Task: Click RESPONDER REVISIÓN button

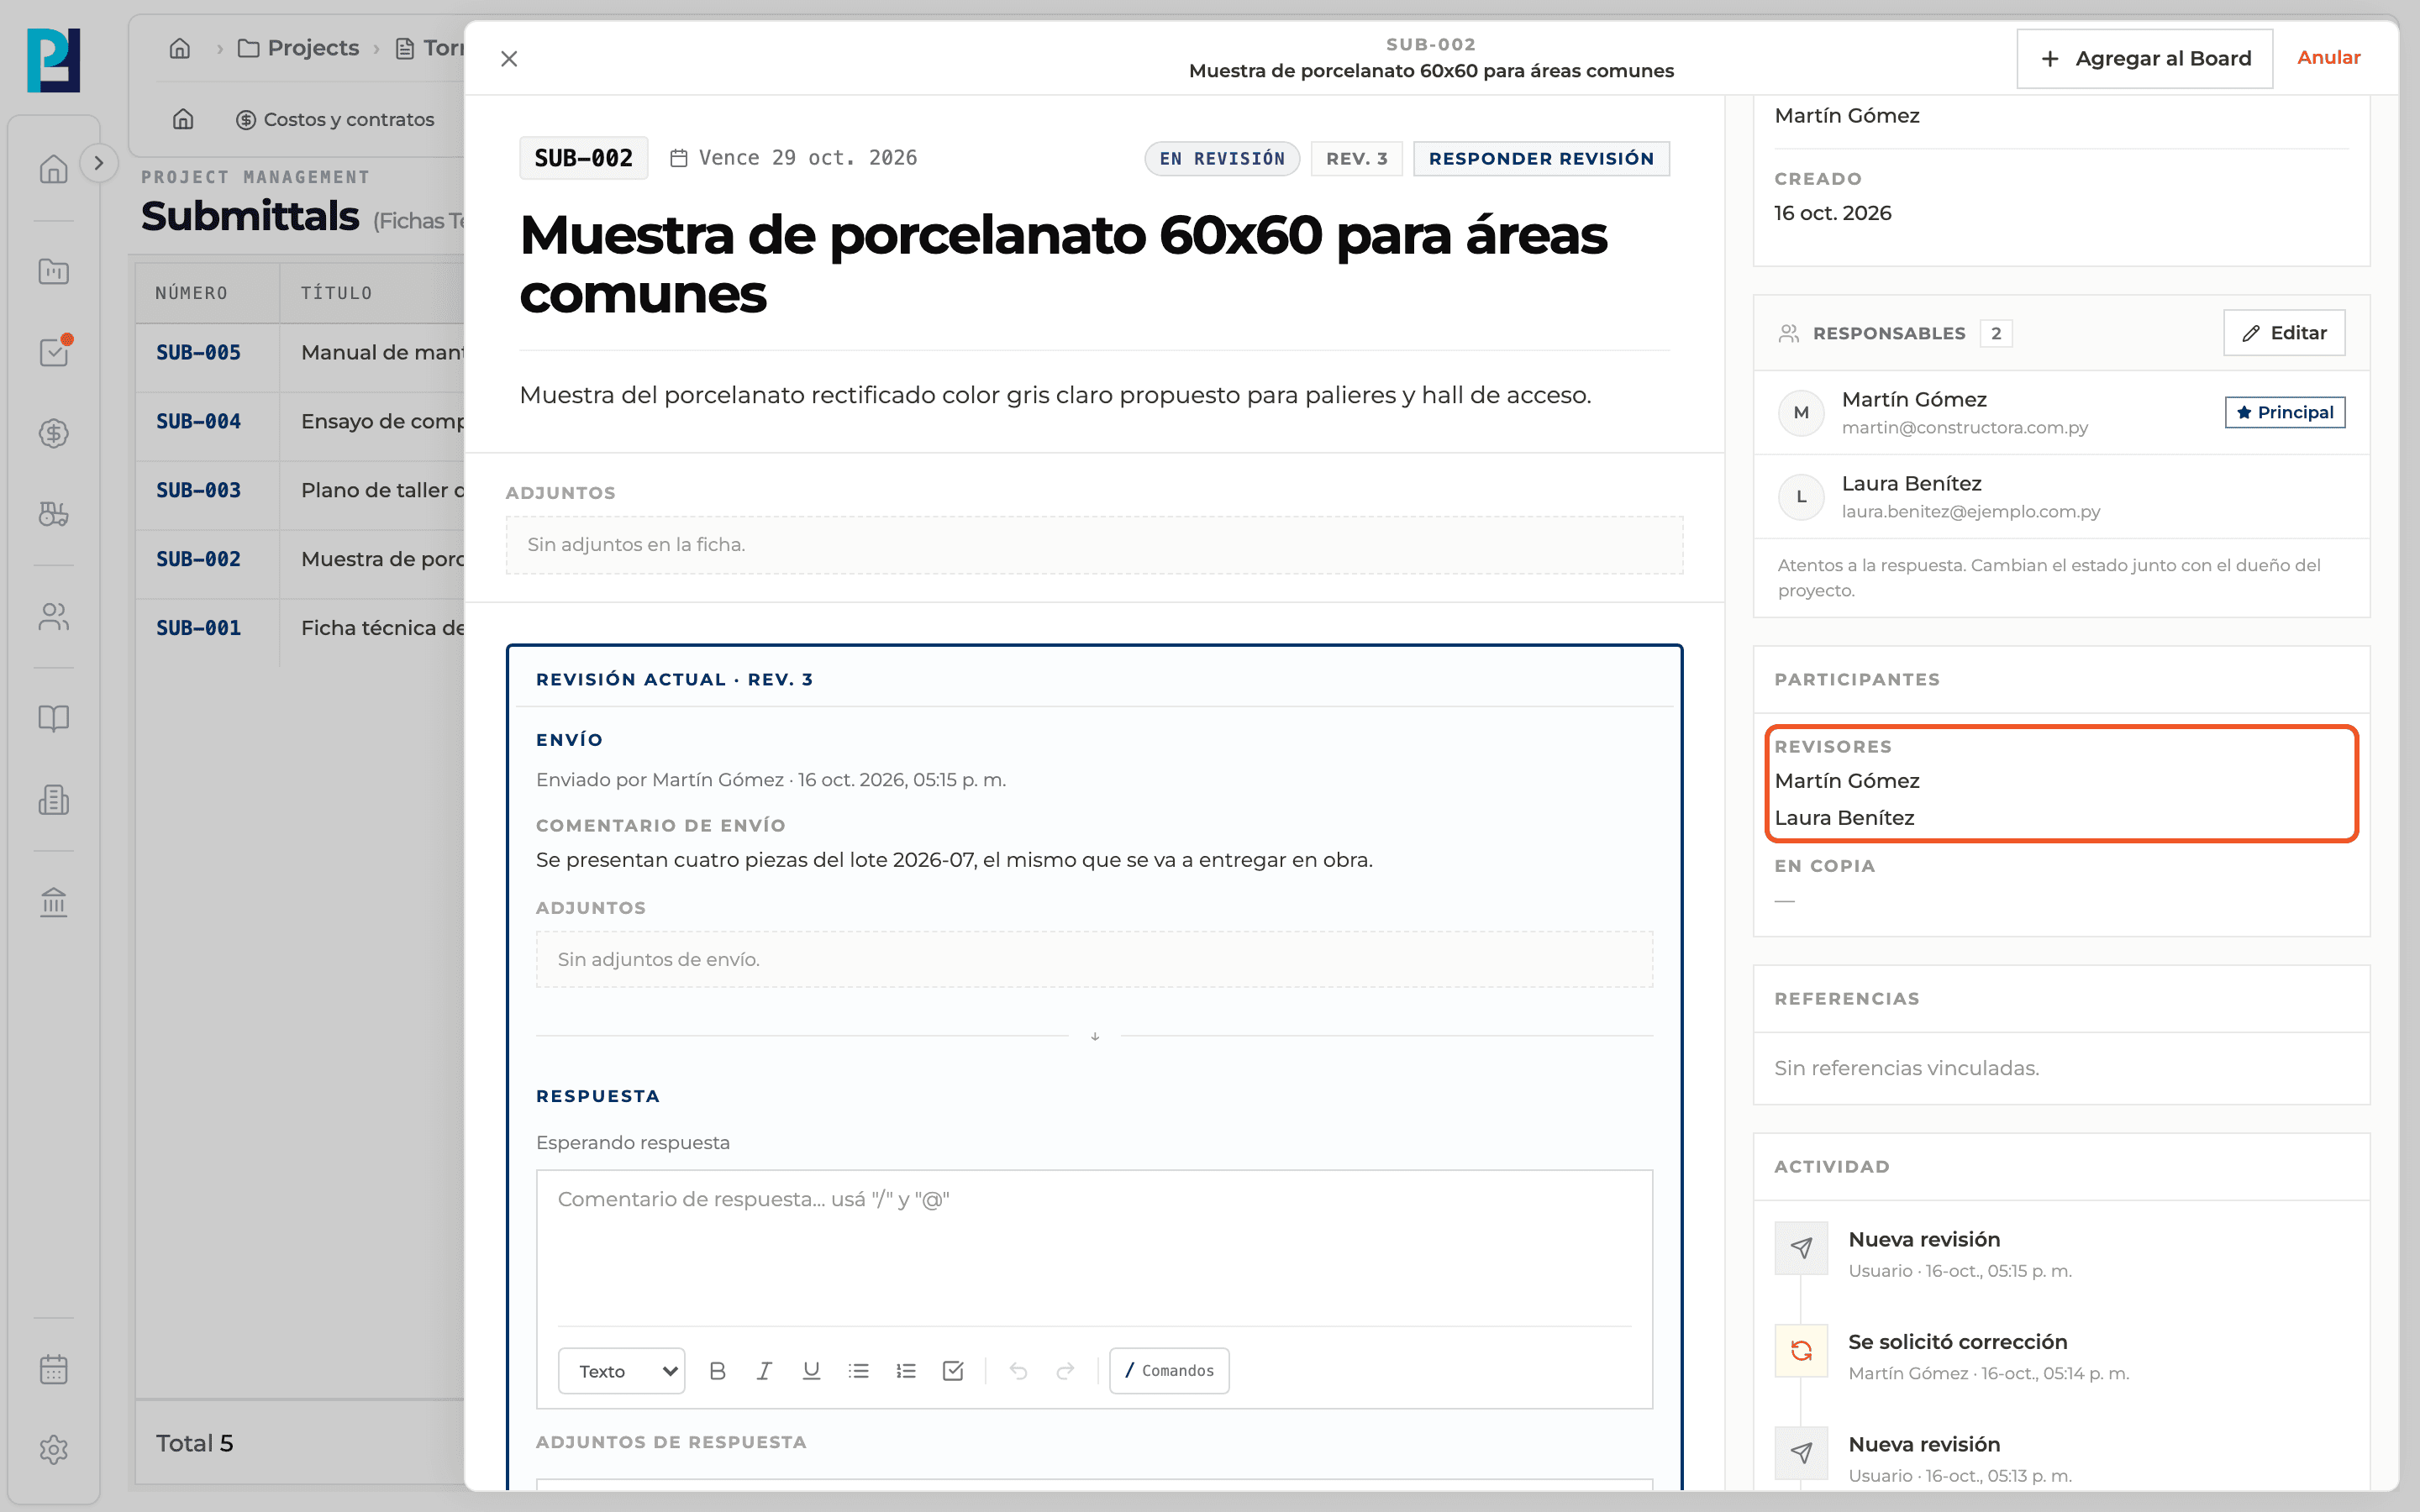Action: [1541, 158]
